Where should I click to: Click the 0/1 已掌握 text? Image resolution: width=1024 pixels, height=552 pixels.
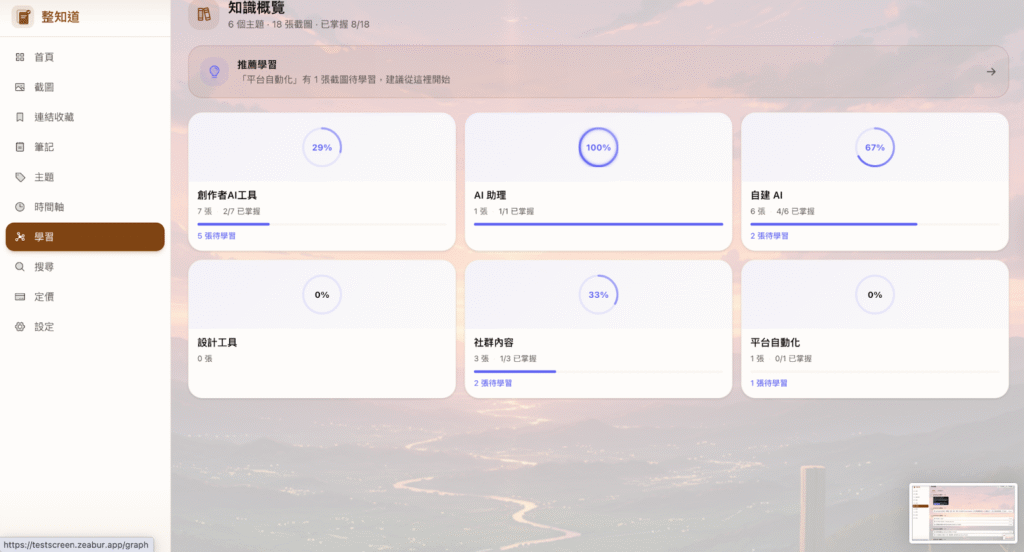click(x=793, y=359)
